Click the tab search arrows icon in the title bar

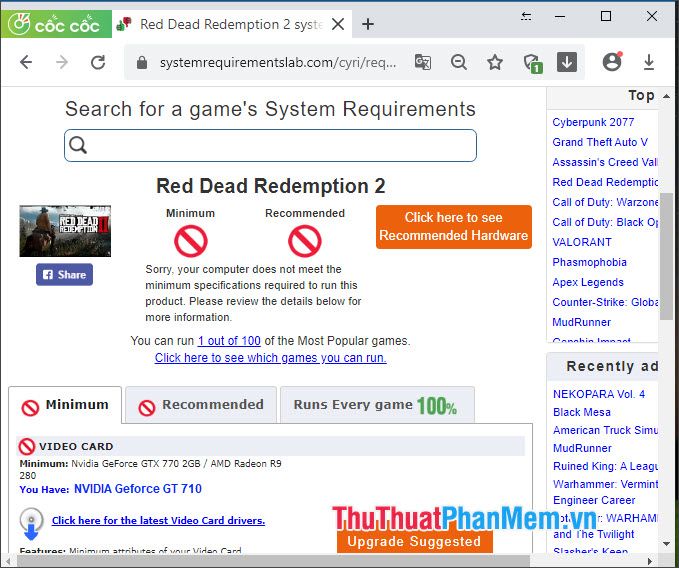526,16
